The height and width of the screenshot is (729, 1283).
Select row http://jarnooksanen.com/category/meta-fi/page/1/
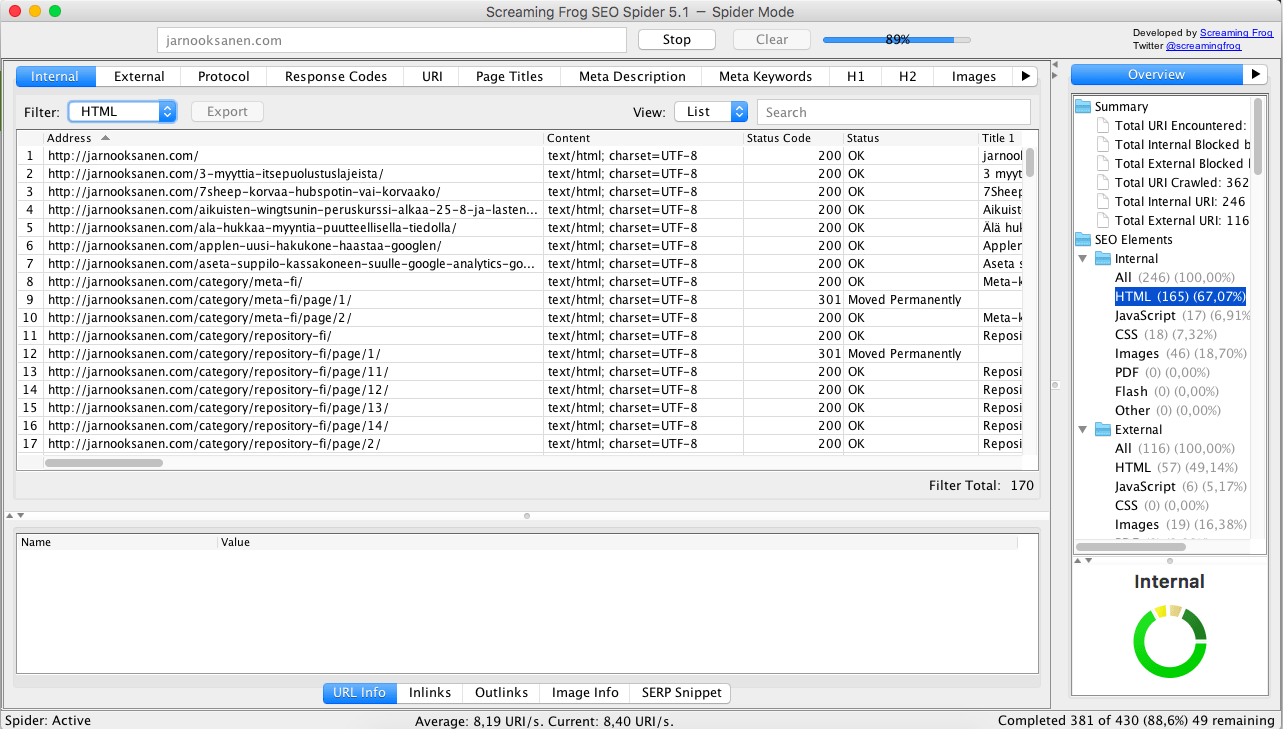pos(520,299)
